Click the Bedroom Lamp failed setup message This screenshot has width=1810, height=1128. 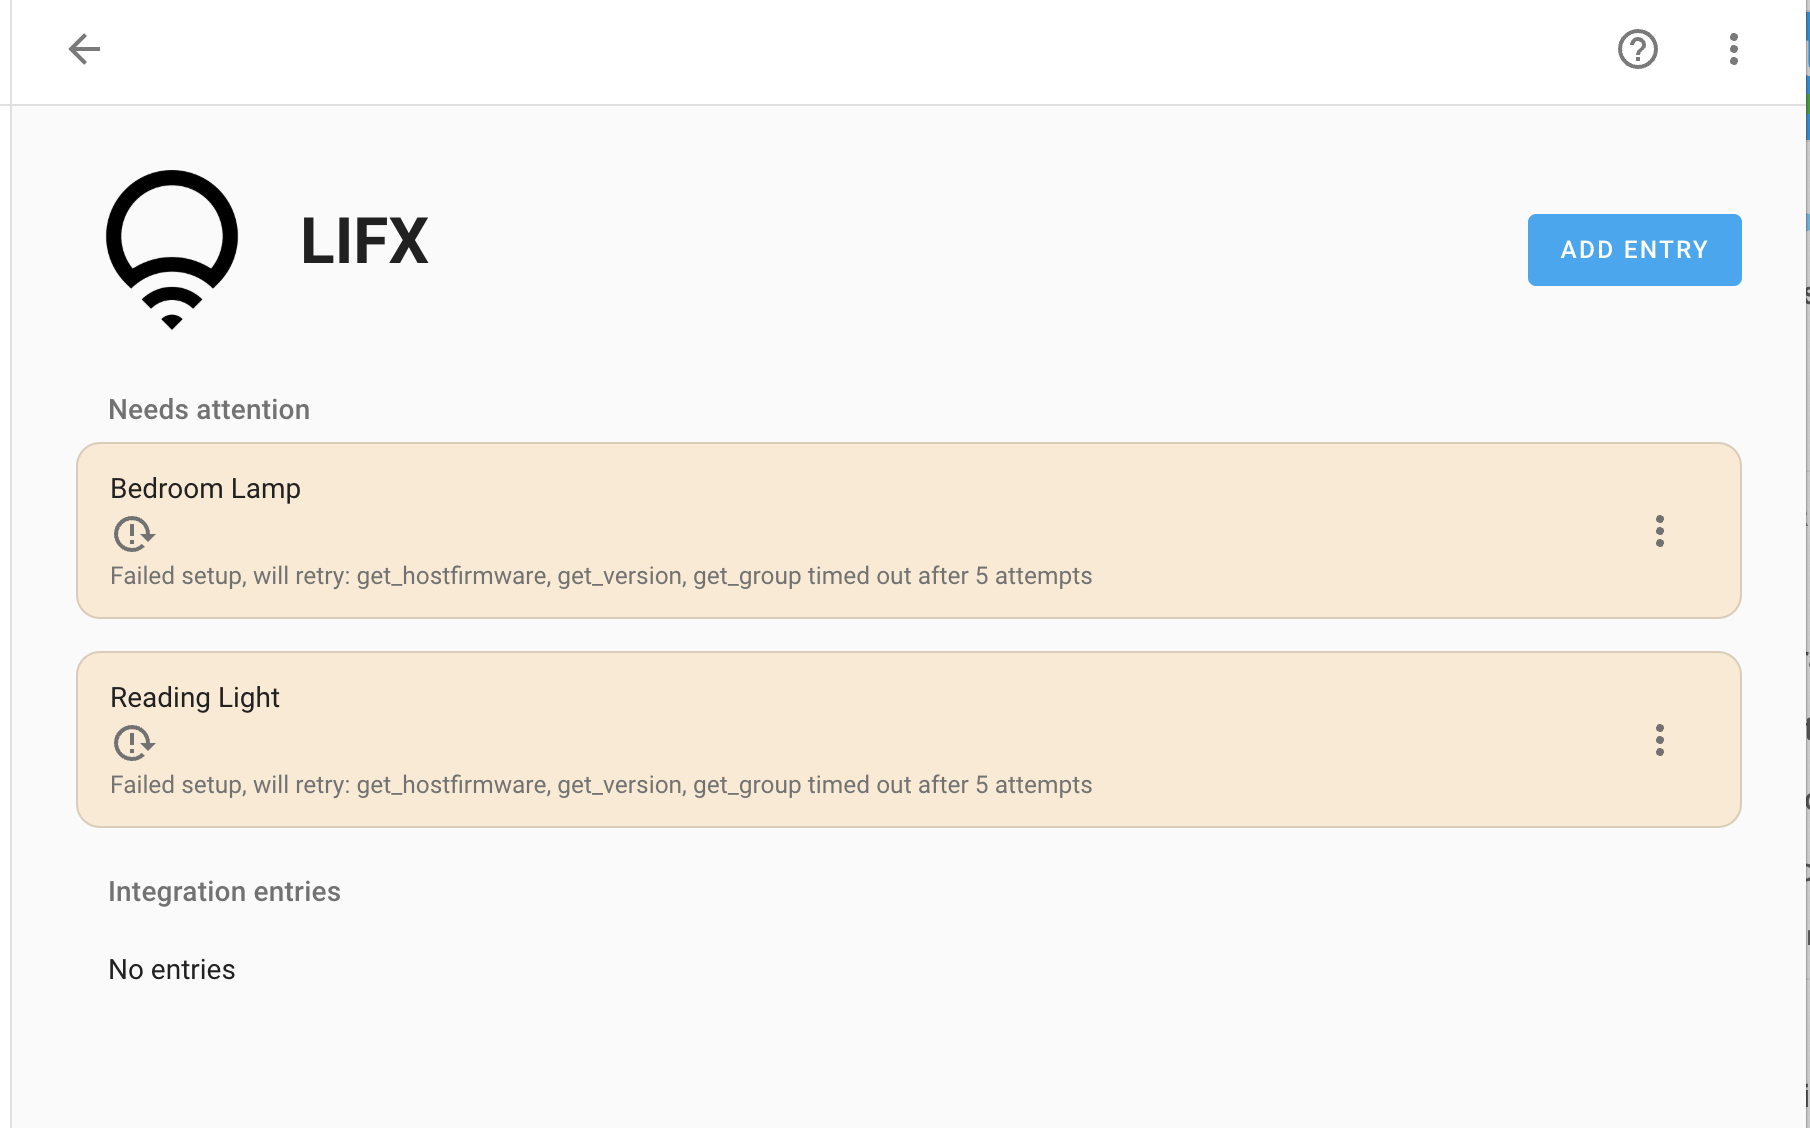[601, 576]
